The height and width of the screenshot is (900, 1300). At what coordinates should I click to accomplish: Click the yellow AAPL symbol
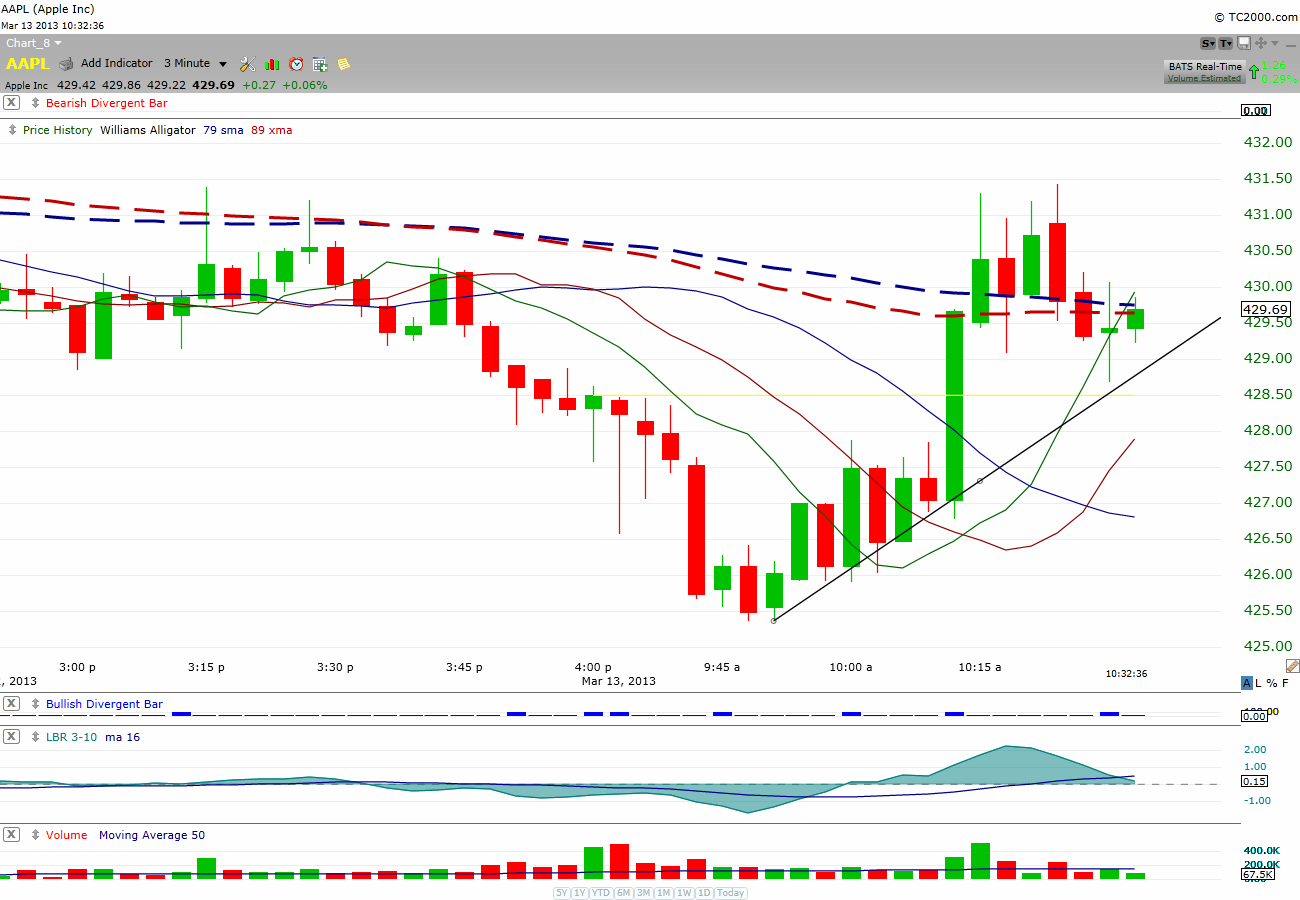point(28,63)
